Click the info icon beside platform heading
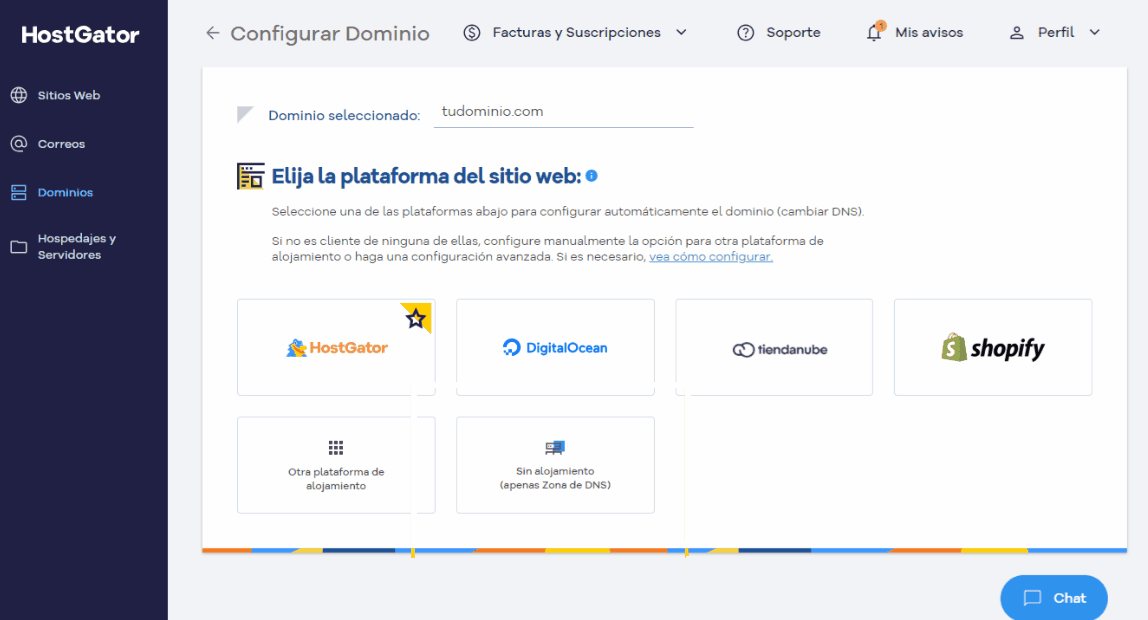Viewport: 1148px width, 620px height. click(592, 176)
